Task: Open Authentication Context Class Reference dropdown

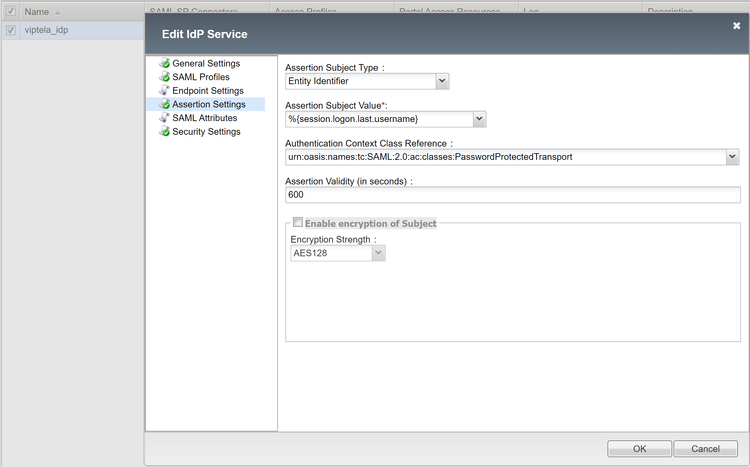Action: pos(732,157)
